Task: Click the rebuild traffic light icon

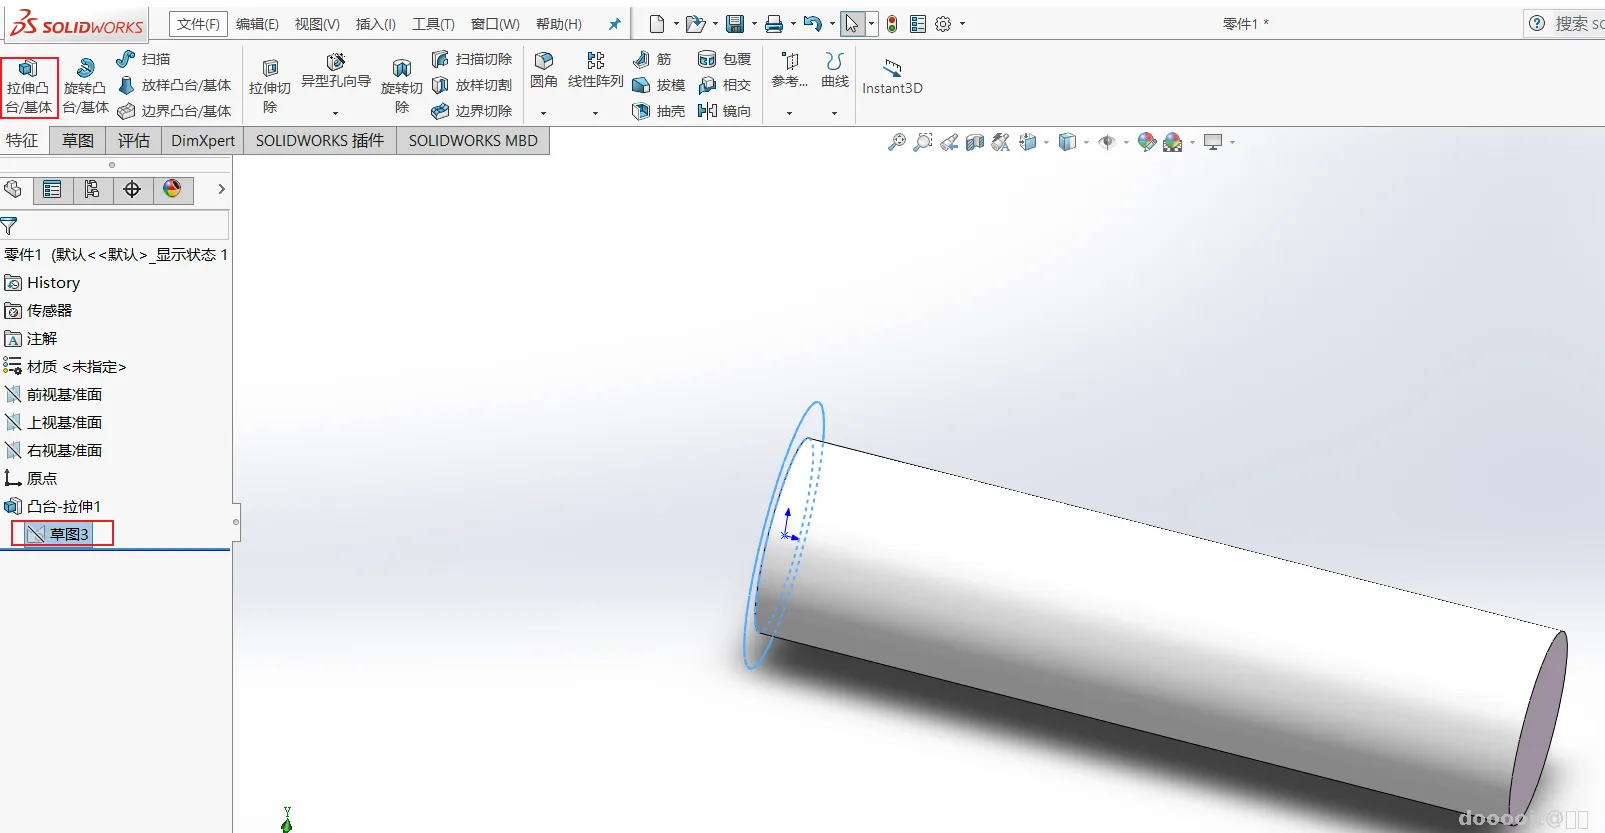Action: pyautogui.click(x=892, y=24)
